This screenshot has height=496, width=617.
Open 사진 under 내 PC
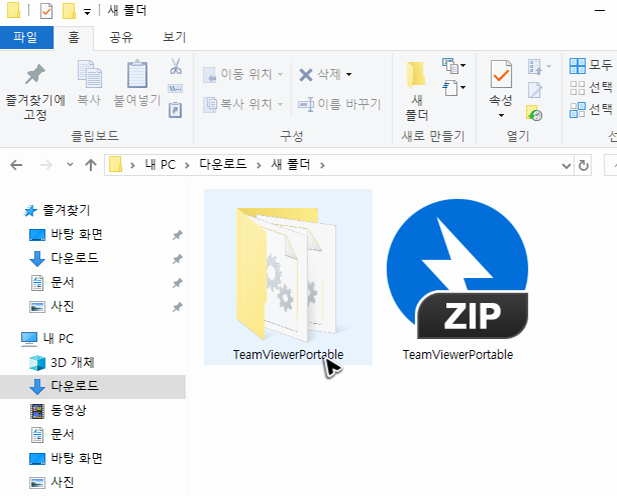click(62, 482)
